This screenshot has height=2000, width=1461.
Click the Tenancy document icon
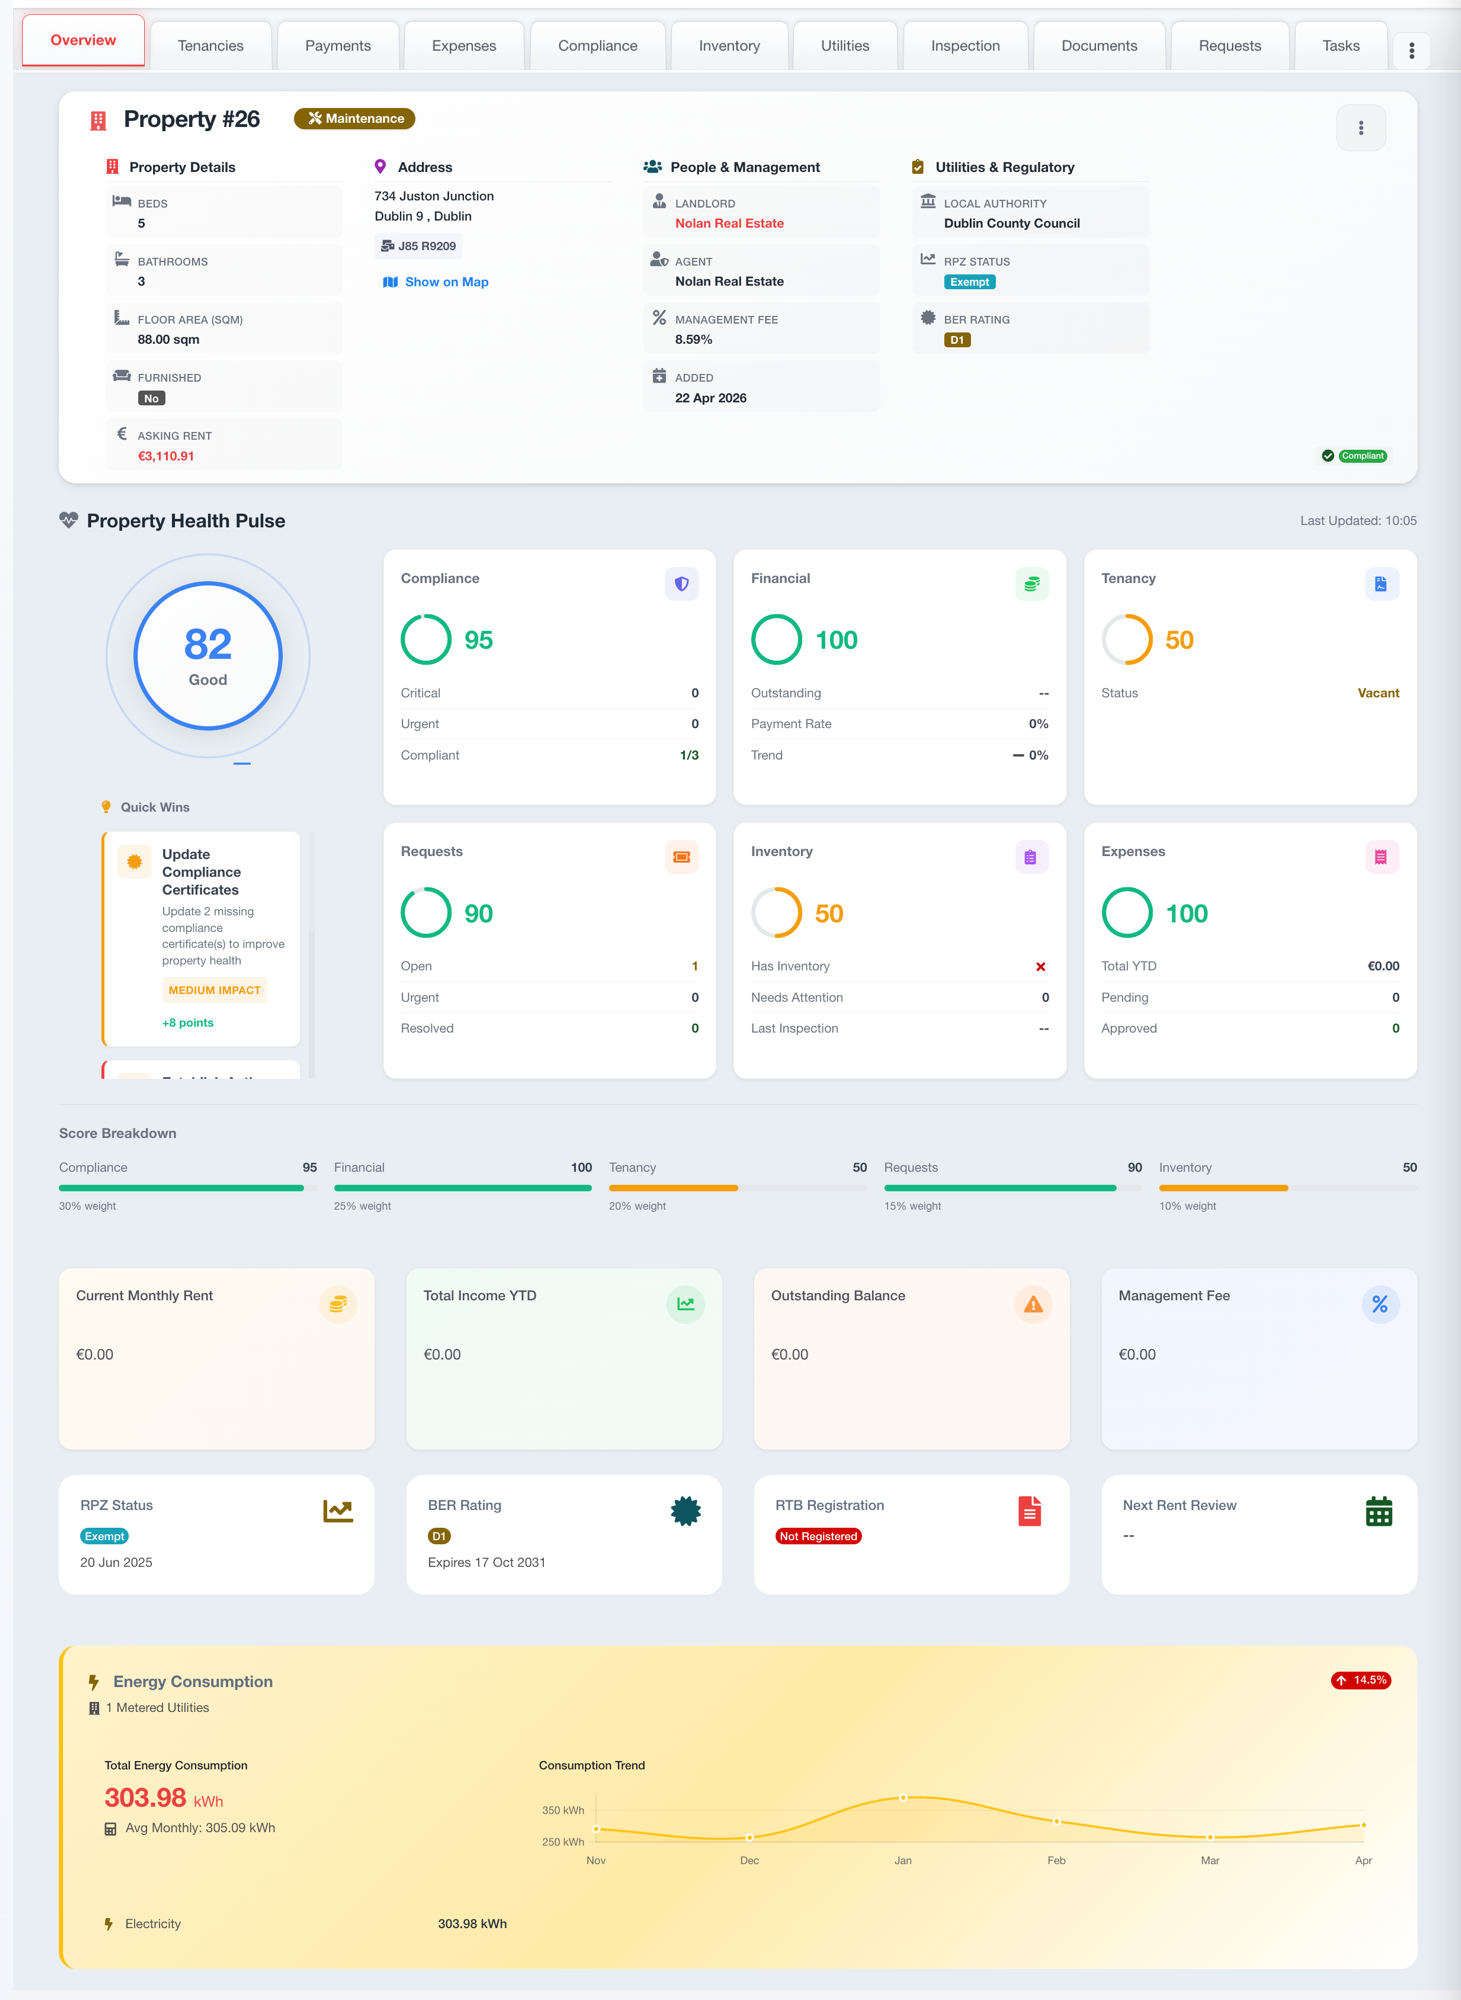coord(1382,584)
